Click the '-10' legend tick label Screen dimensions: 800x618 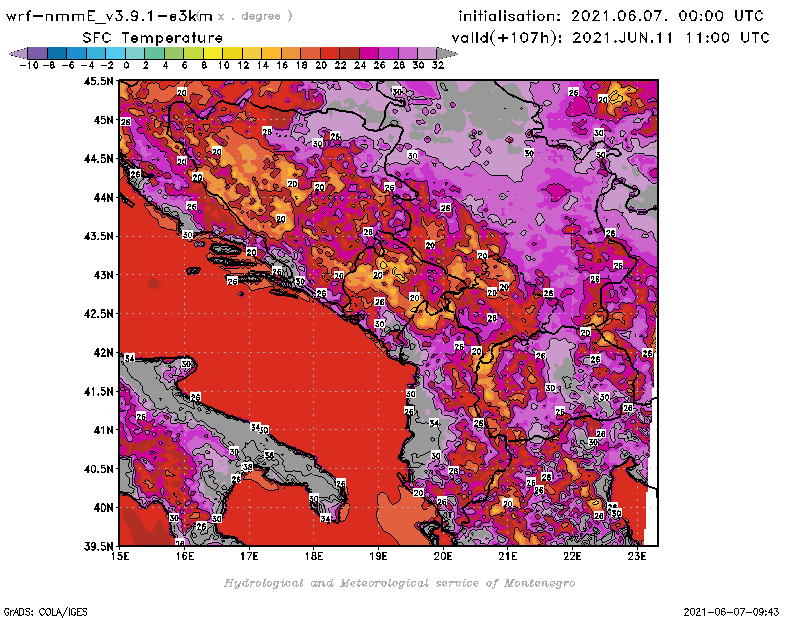(29, 65)
